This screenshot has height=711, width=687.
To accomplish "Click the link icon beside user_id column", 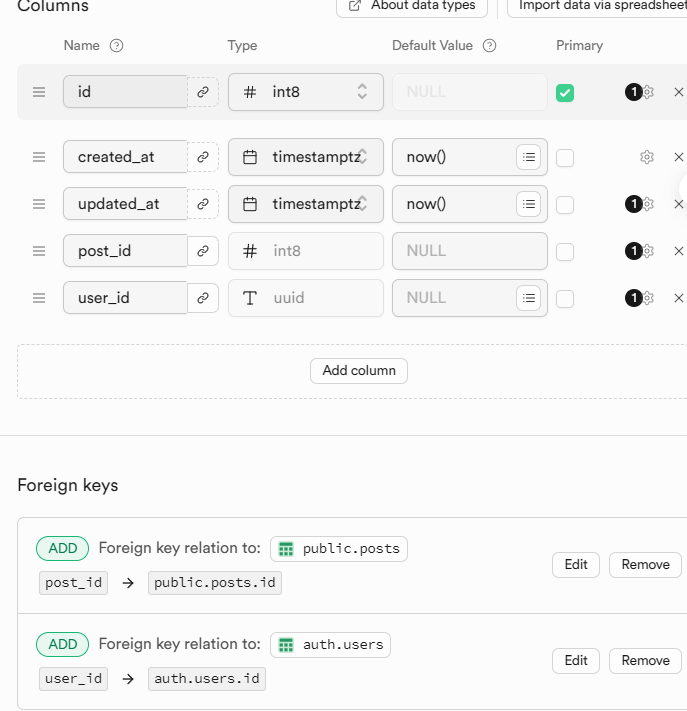I will [202, 298].
